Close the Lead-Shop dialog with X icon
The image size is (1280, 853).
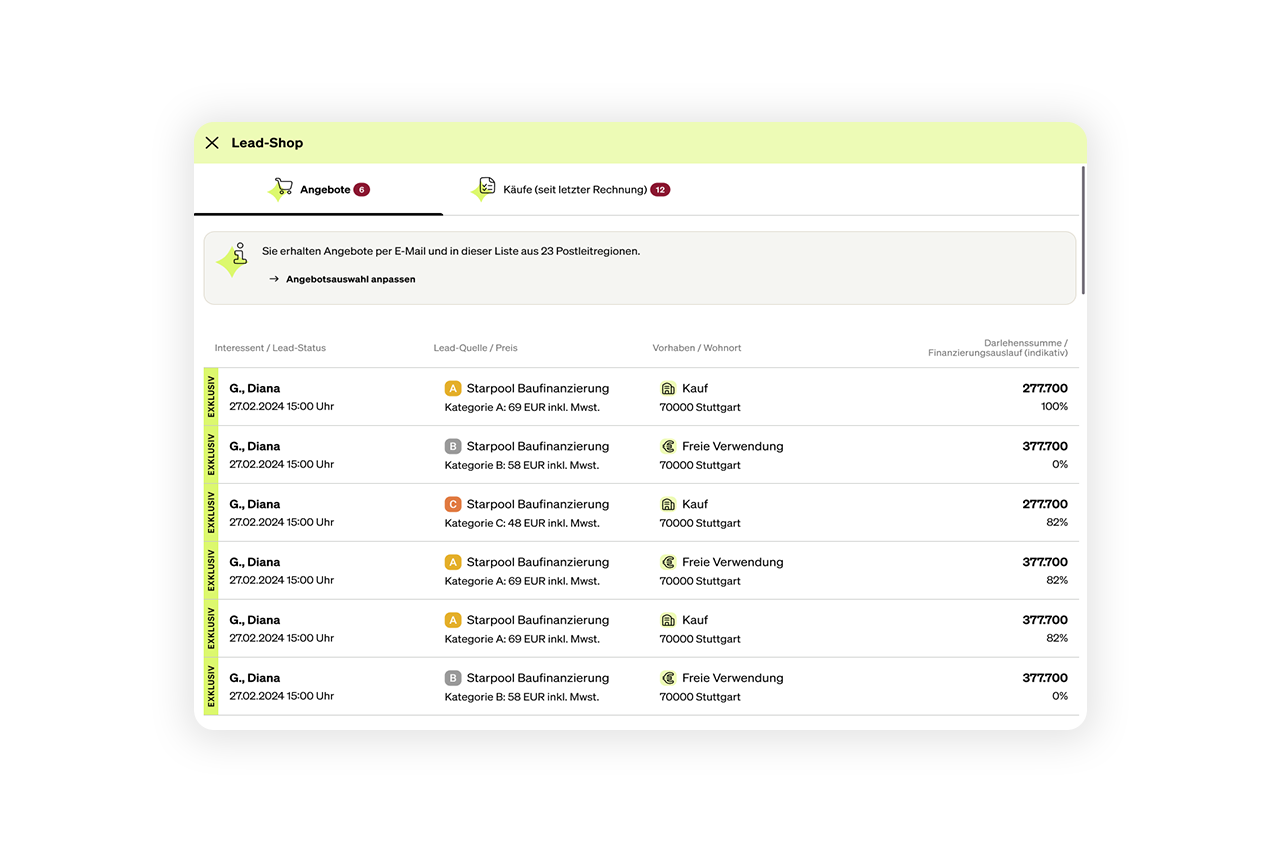[212, 143]
